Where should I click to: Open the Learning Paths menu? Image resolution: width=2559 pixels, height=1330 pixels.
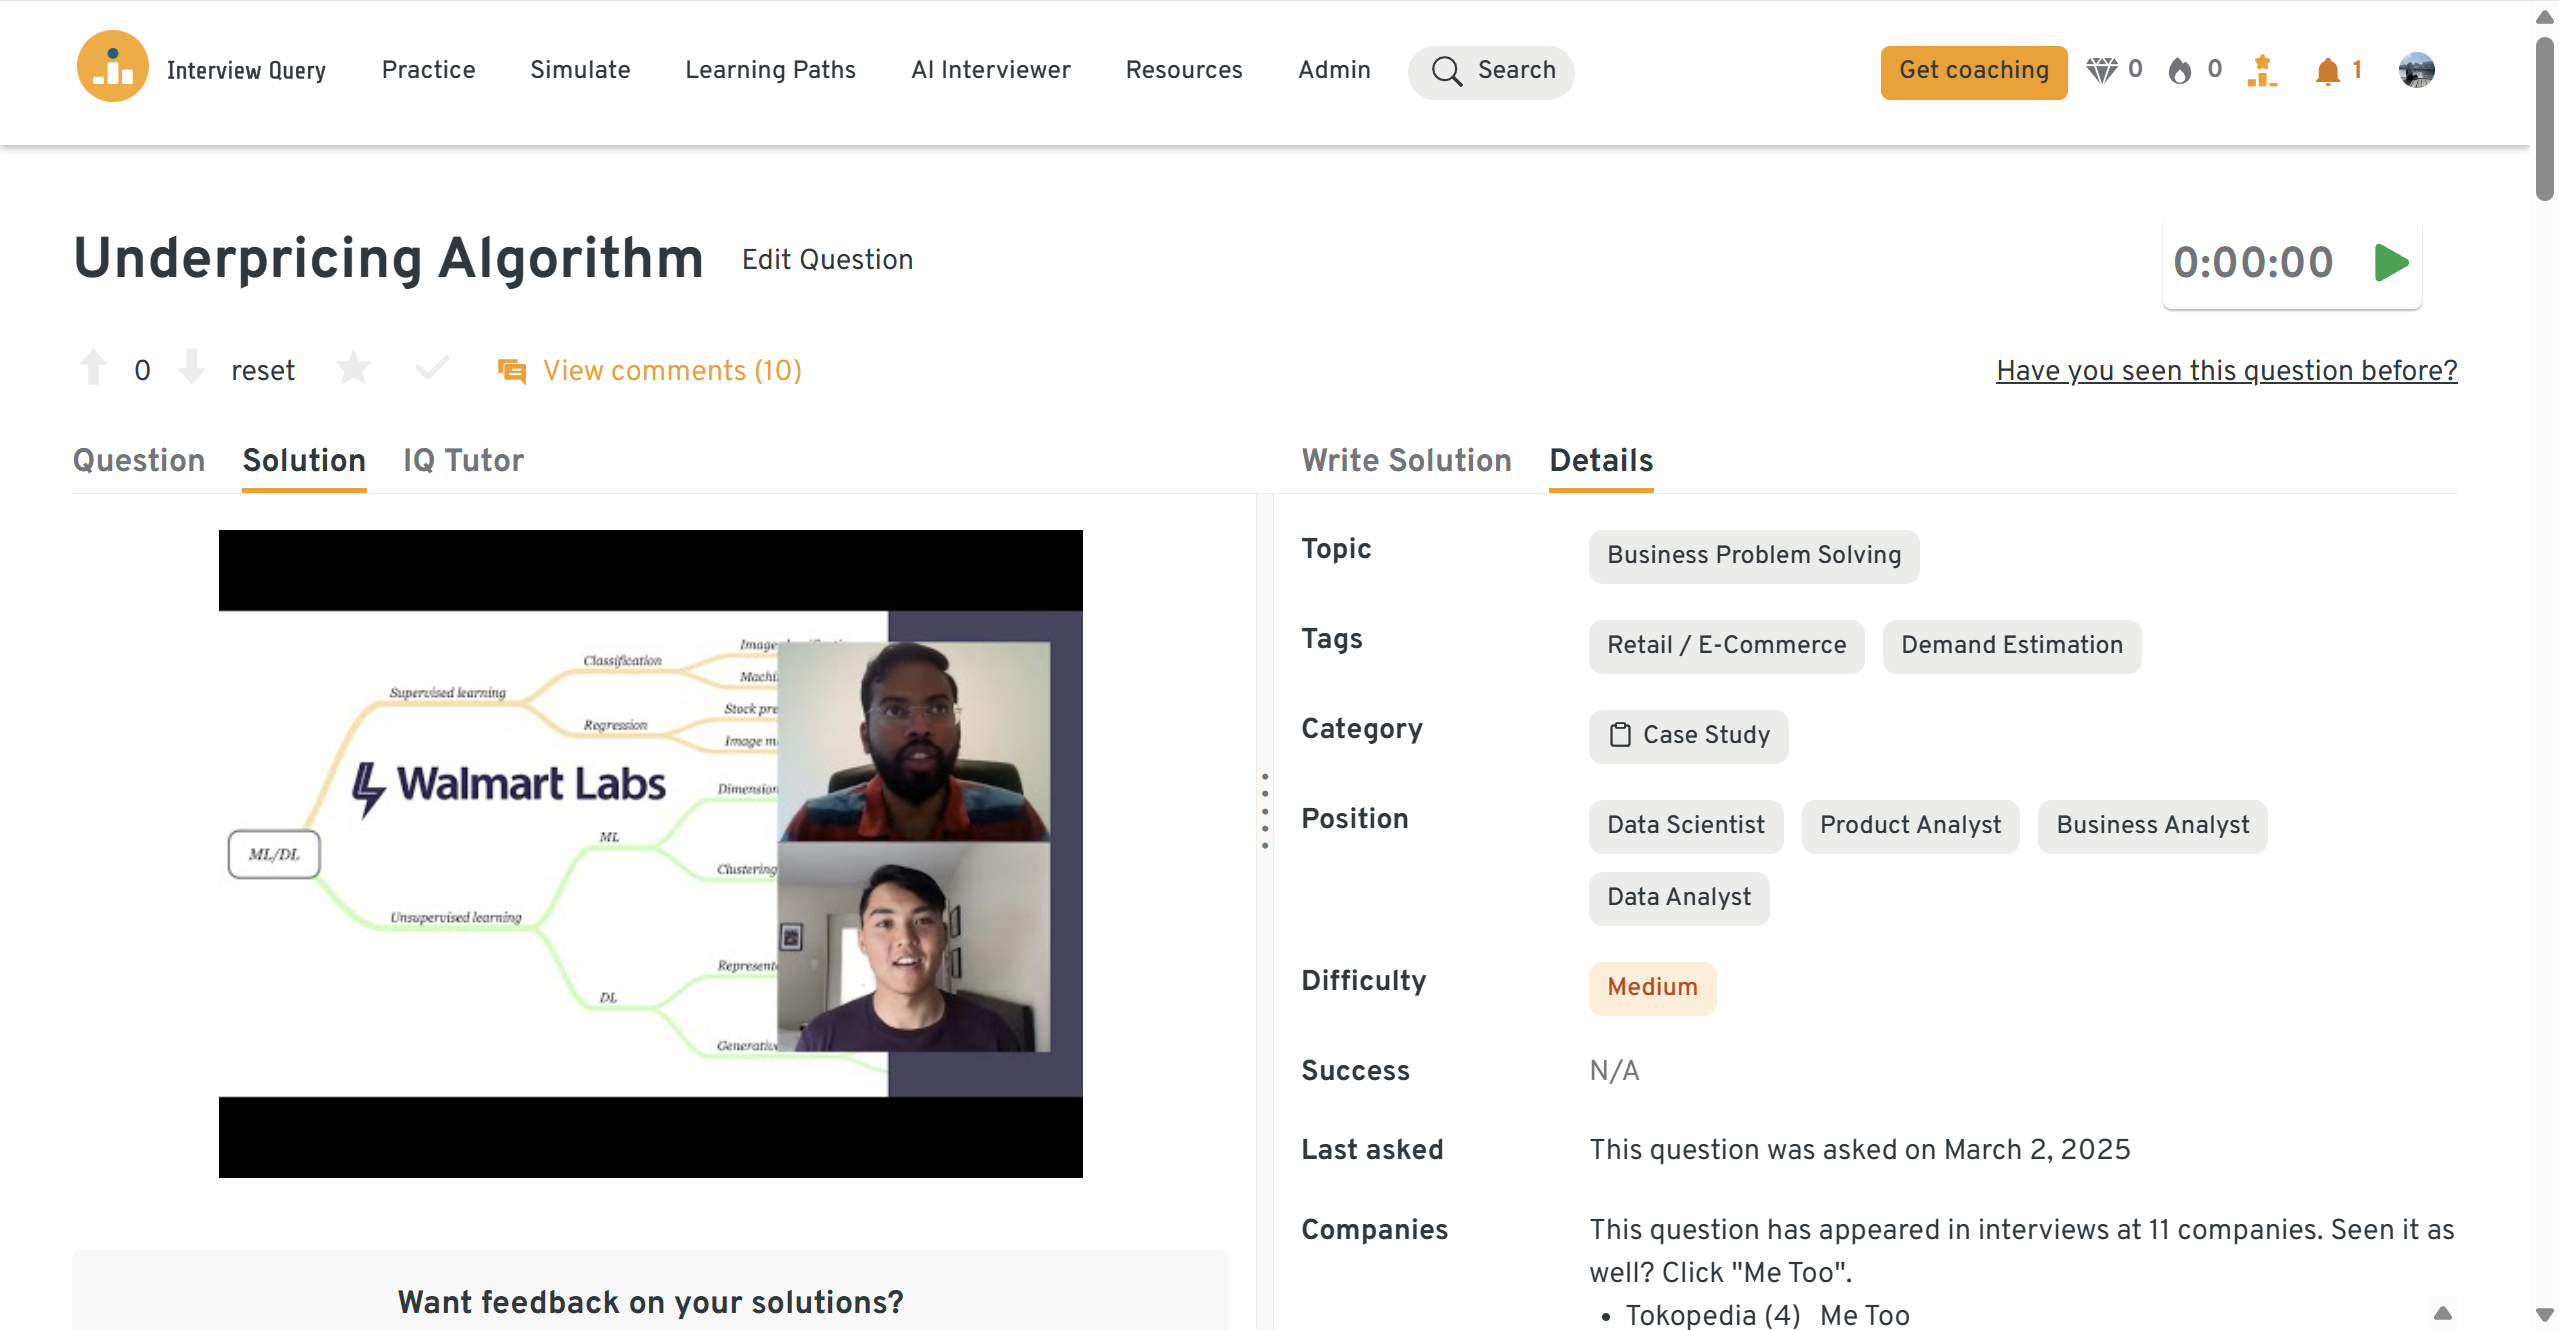click(x=770, y=70)
